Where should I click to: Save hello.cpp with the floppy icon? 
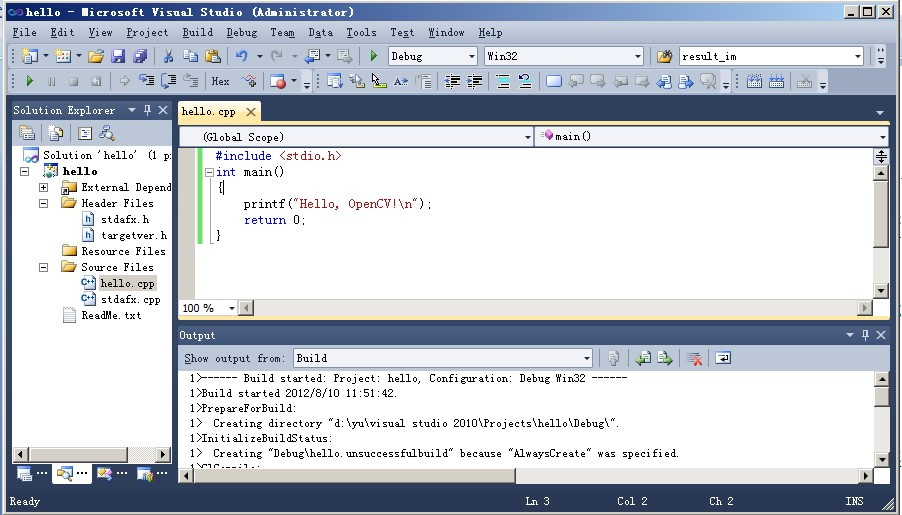click(x=118, y=56)
